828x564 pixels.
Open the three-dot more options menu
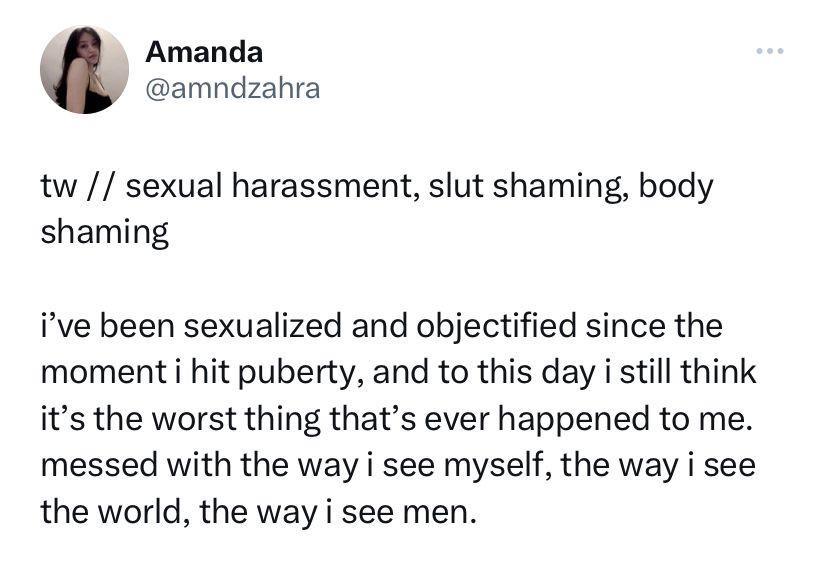click(769, 51)
